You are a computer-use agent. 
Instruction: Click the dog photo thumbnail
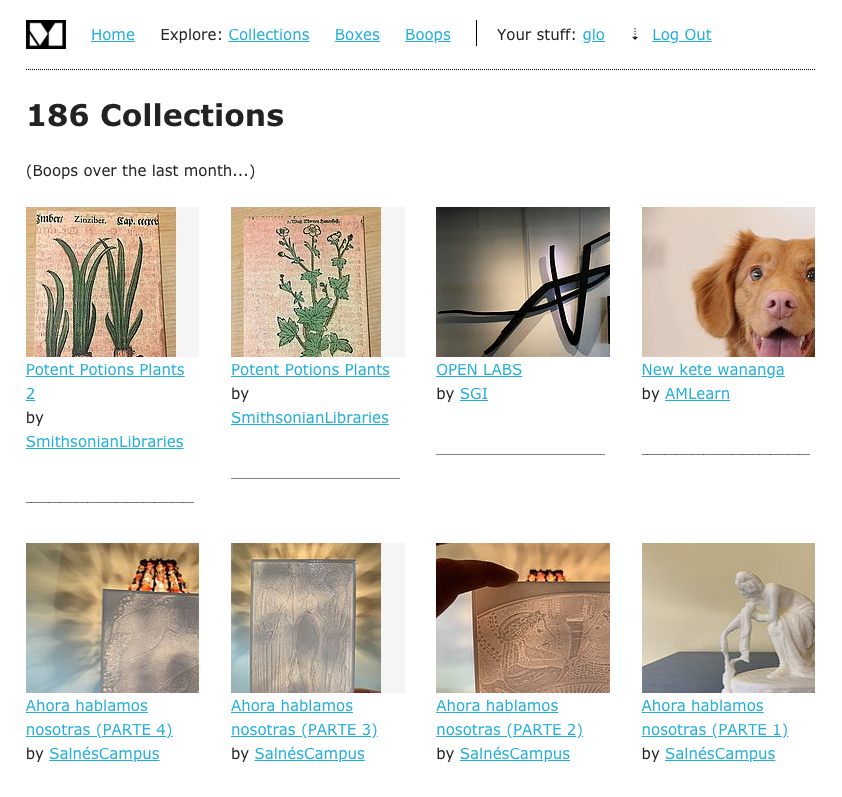[727, 281]
